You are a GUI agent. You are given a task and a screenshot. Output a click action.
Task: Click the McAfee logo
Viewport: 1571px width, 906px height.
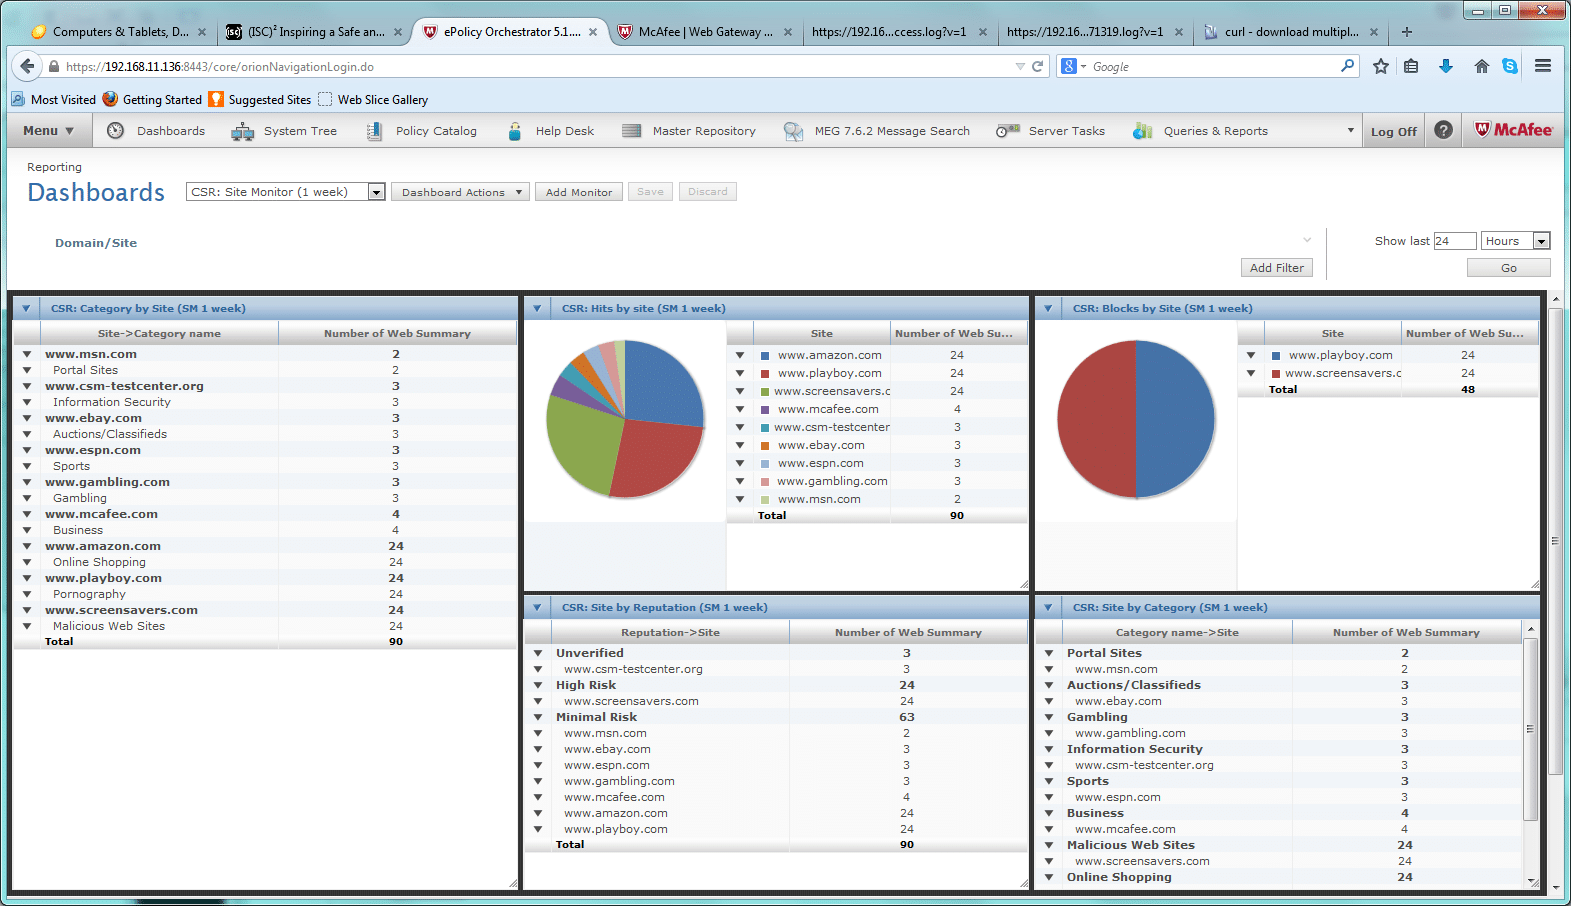1514,130
